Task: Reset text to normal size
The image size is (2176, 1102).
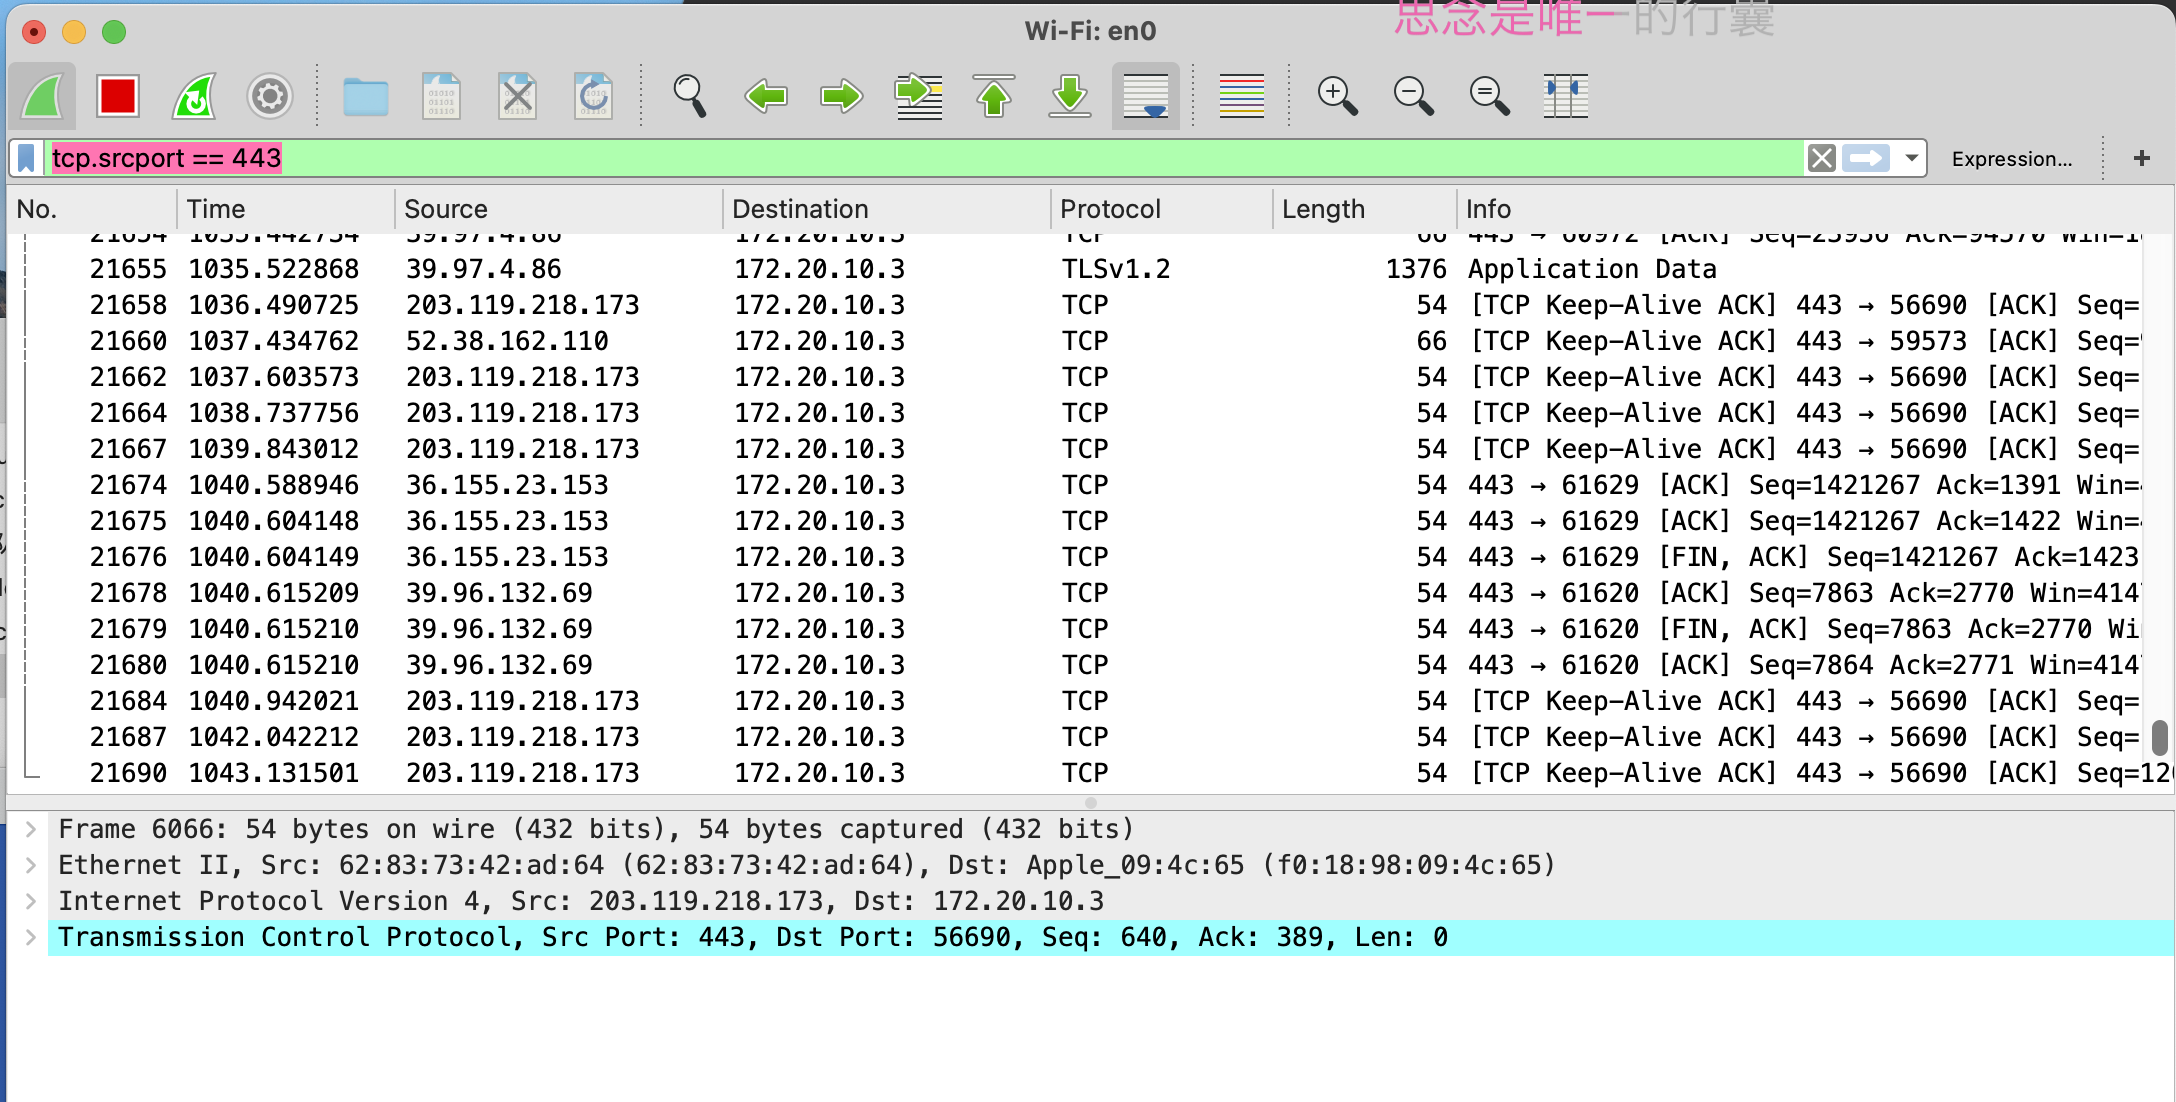Action: [1489, 97]
